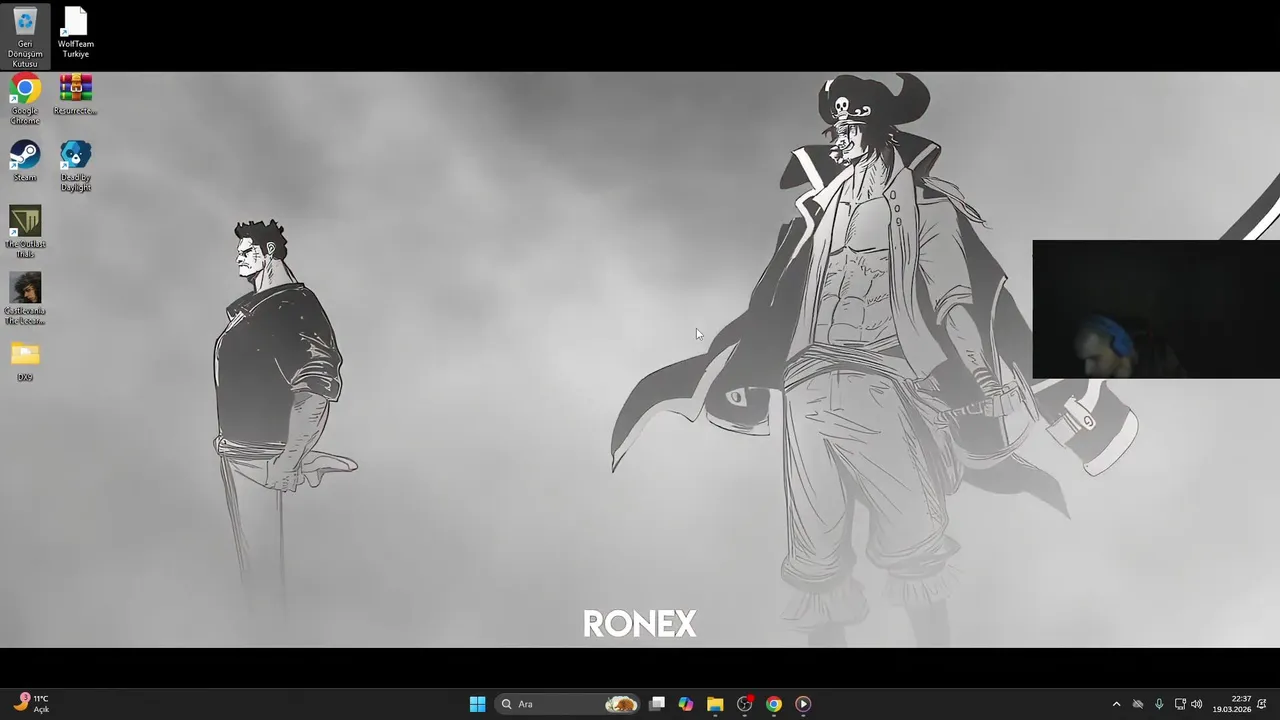The height and width of the screenshot is (720, 1280).
Task: Click the webcam overlay thumbnail
Action: coord(1156,309)
